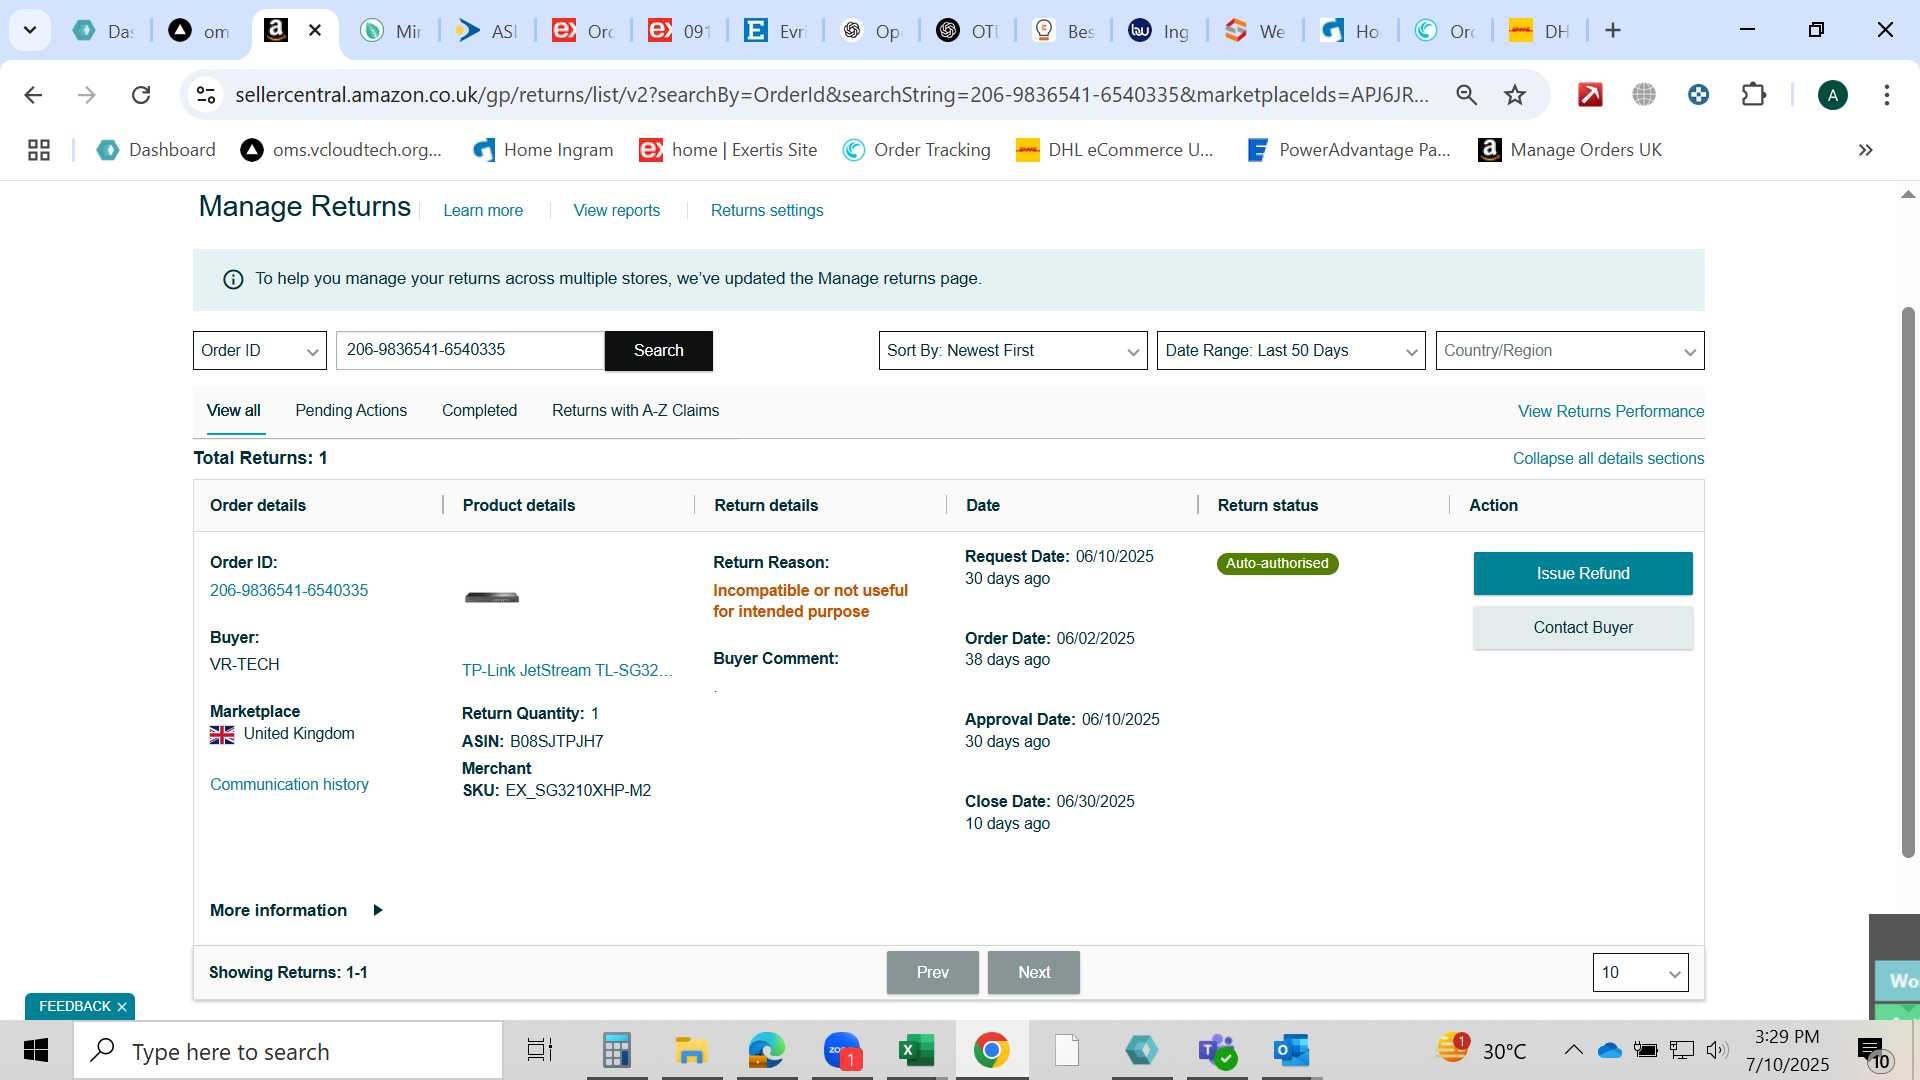Open View Returns Performance link
1920x1080 pixels.
pos(1611,412)
